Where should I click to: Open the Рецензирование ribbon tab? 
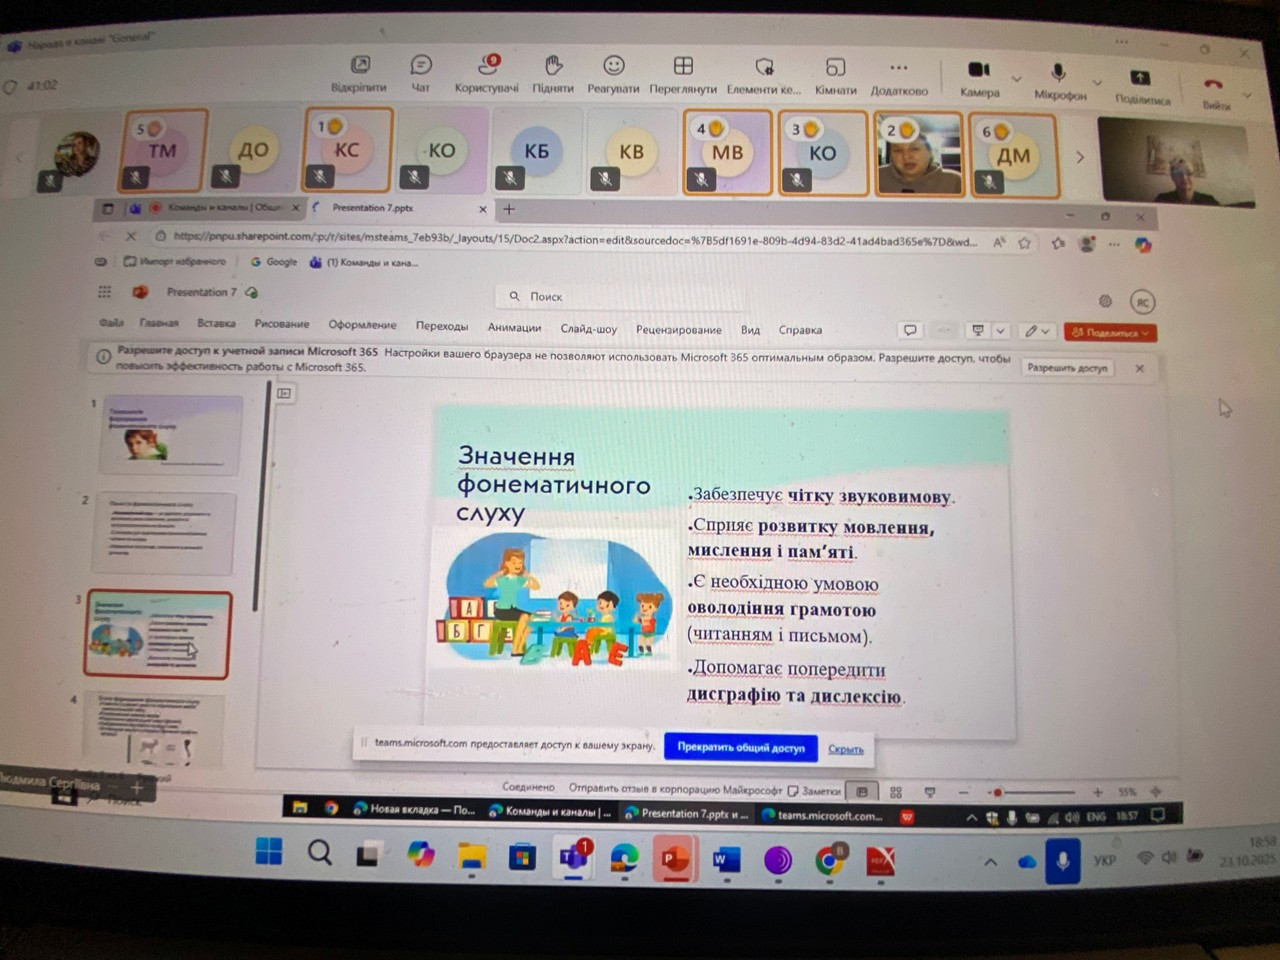pos(678,329)
